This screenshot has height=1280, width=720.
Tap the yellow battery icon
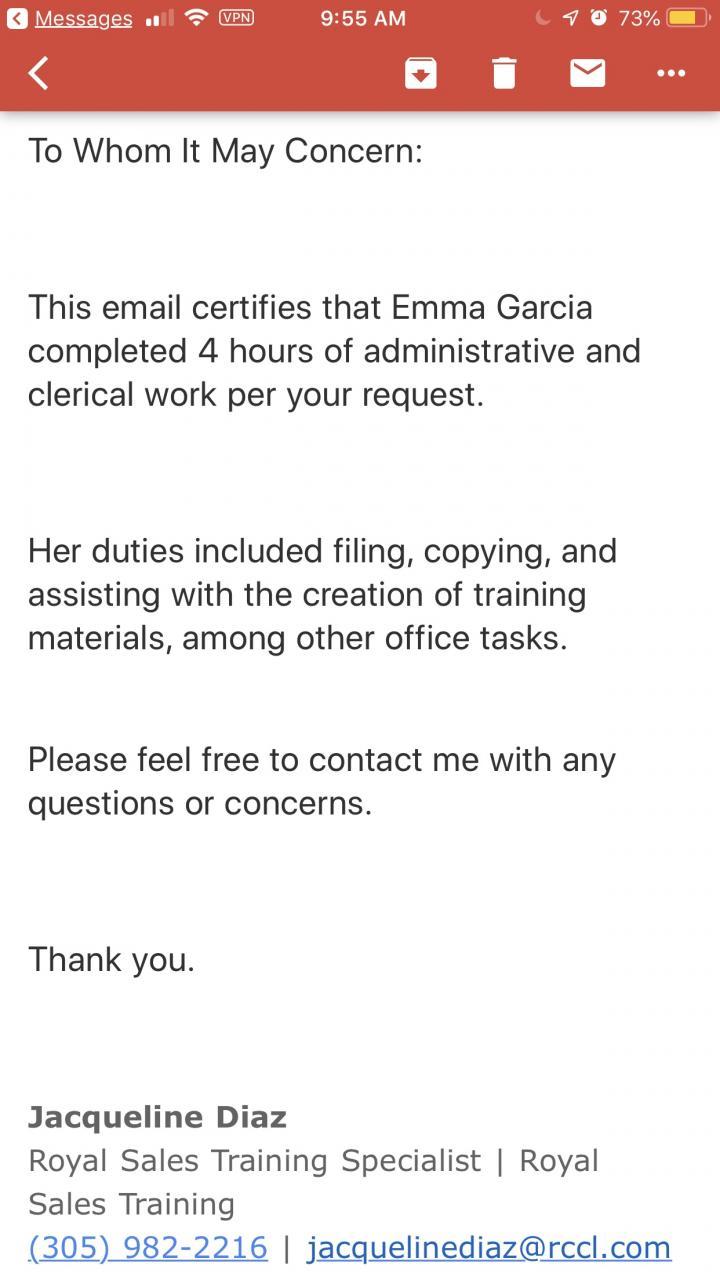click(688, 18)
